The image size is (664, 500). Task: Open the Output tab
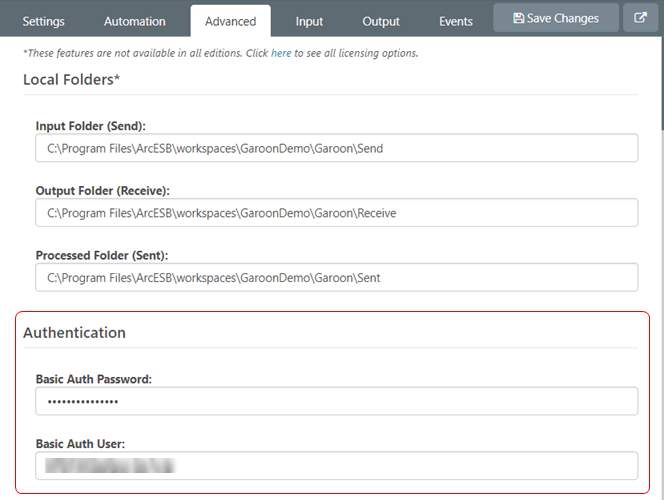[381, 21]
